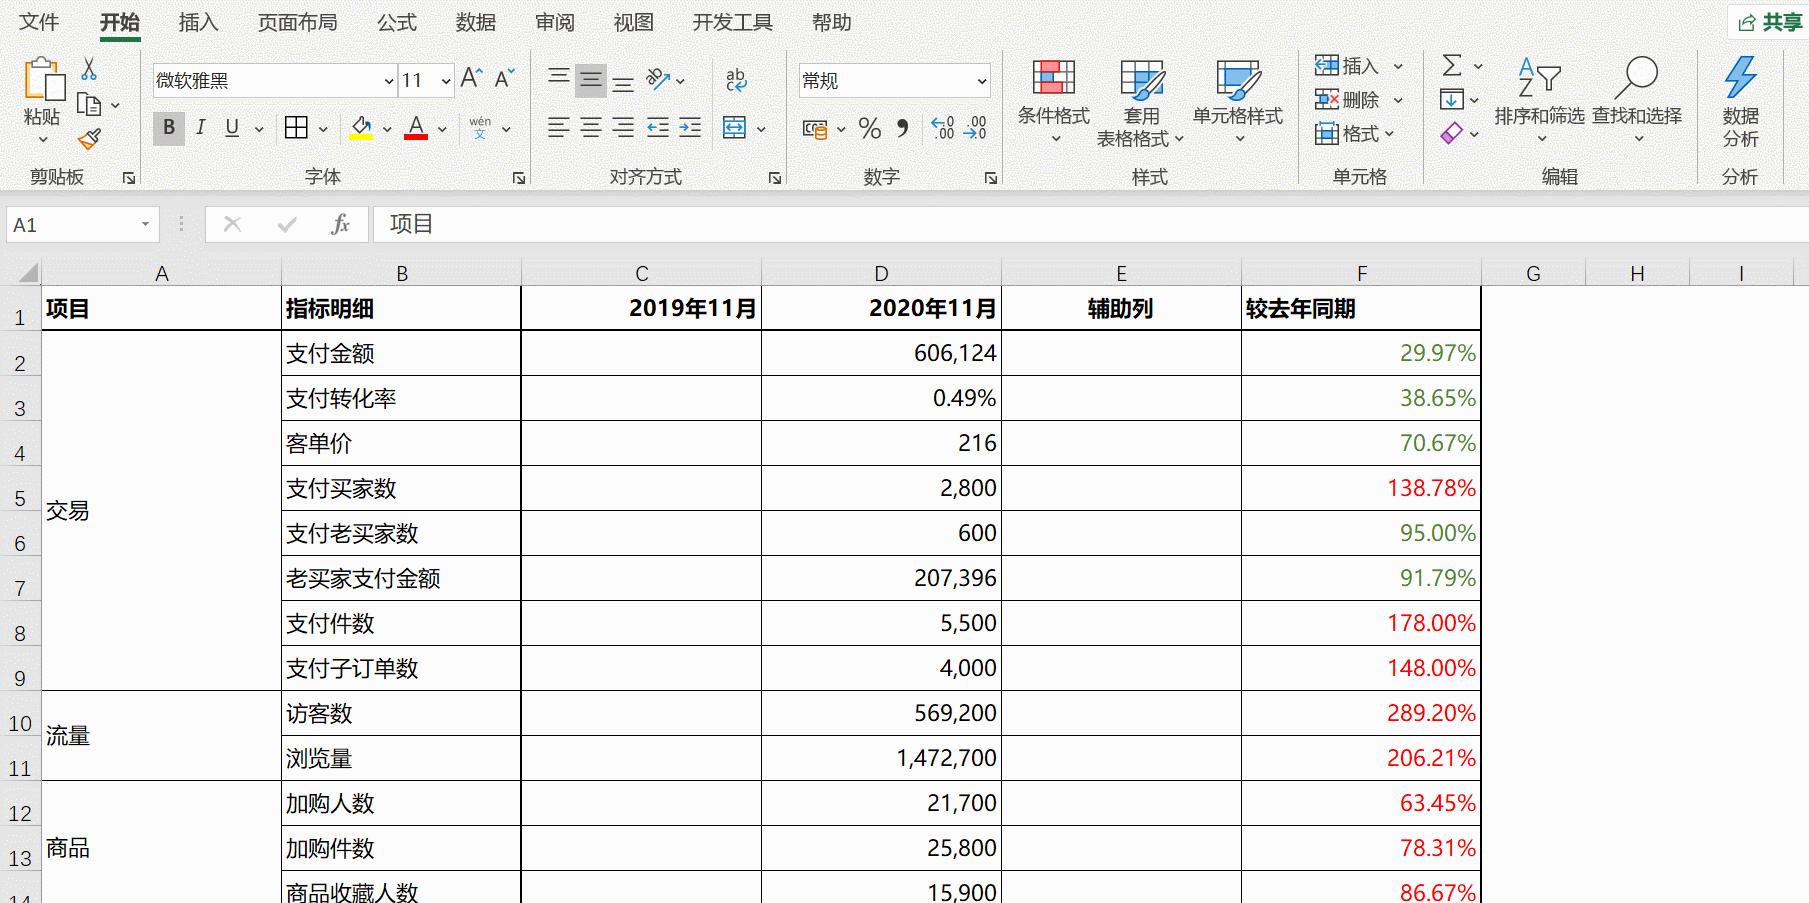Image resolution: width=1809 pixels, height=903 pixels.
Task: Toggle italic formatting
Action: (200, 127)
